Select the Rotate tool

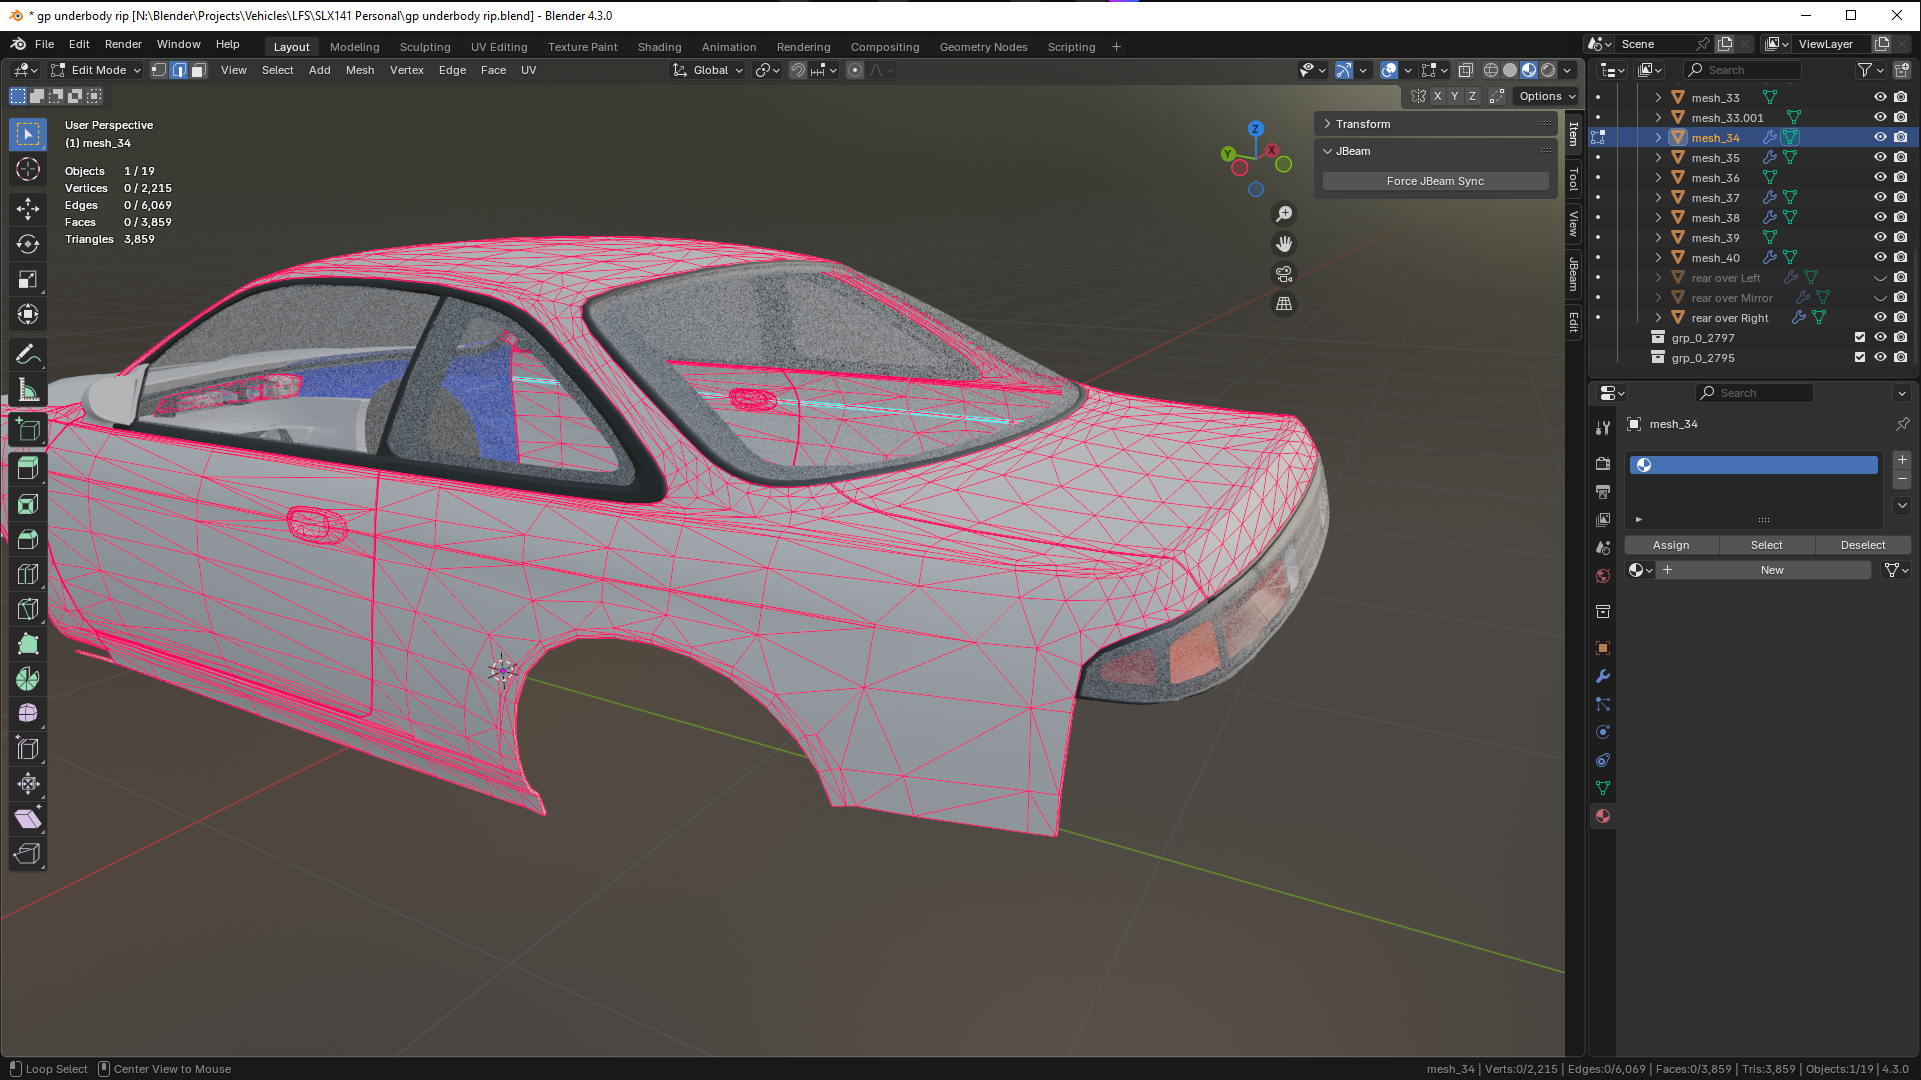click(28, 244)
